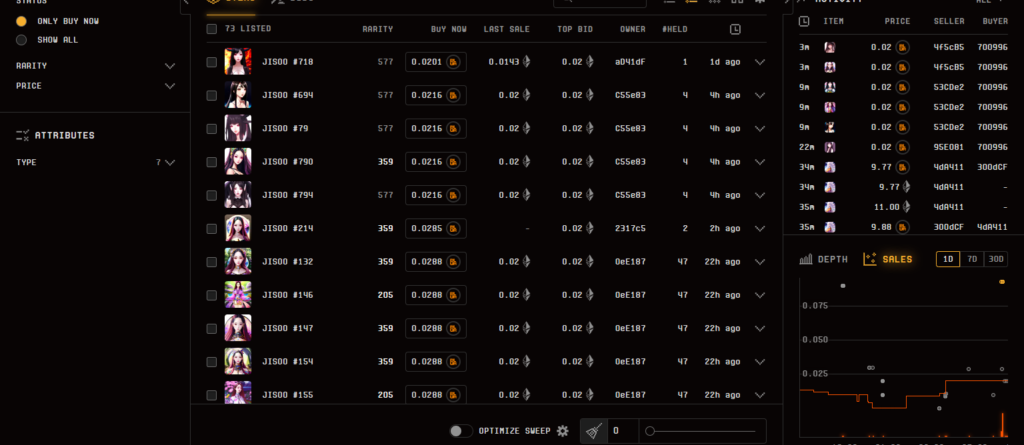Buy JISOO #132 for 0.0288
The image size is (1024, 445).
pos(436,262)
